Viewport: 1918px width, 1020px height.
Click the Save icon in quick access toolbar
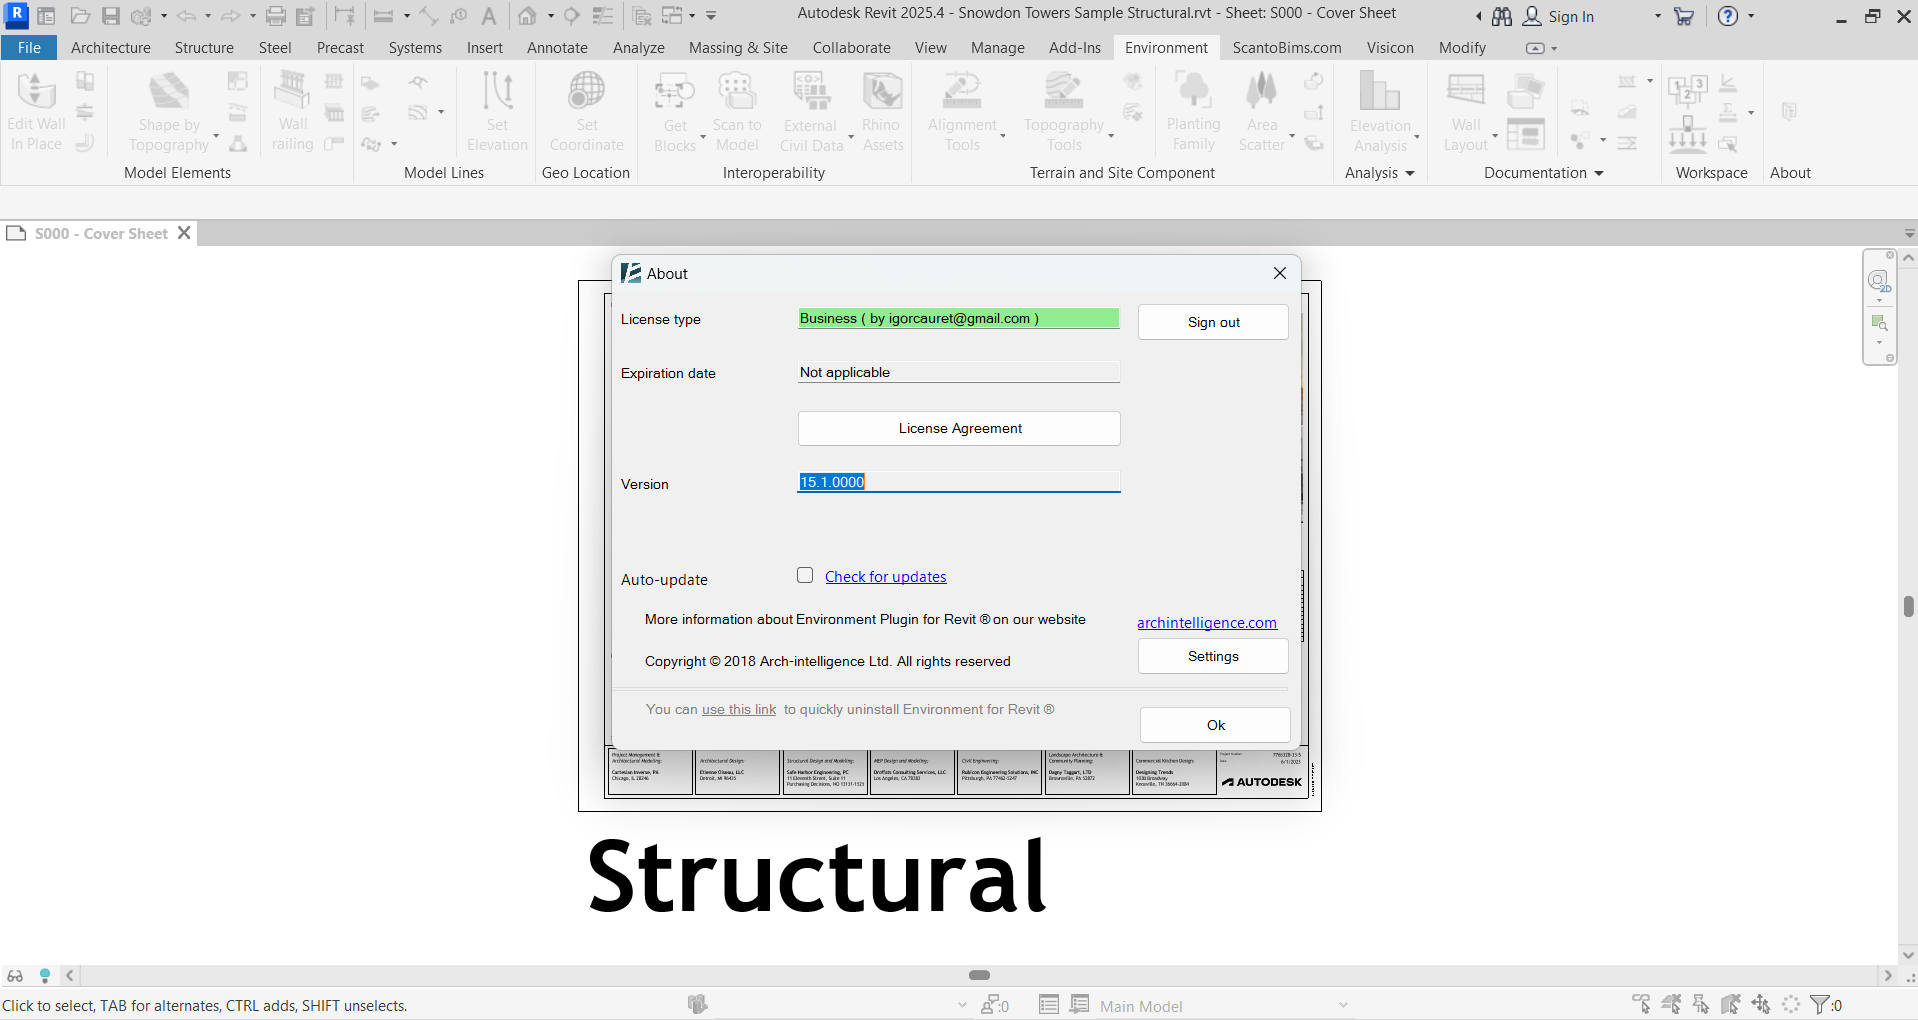pyautogui.click(x=111, y=16)
